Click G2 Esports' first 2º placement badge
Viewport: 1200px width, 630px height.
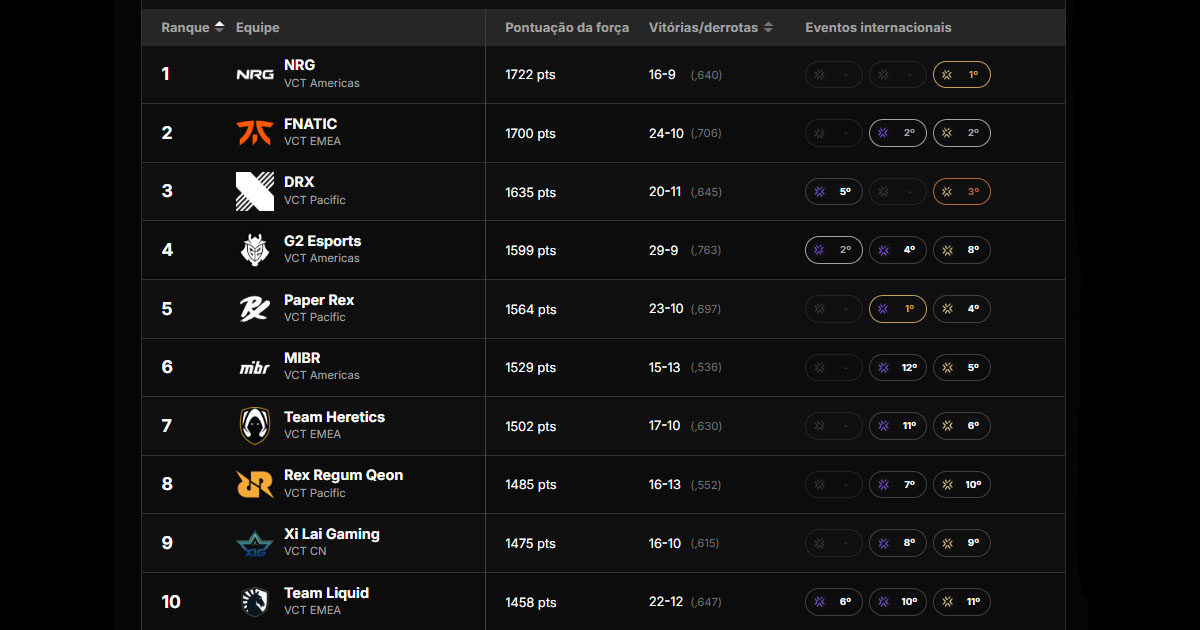pyautogui.click(x=833, y=250)
